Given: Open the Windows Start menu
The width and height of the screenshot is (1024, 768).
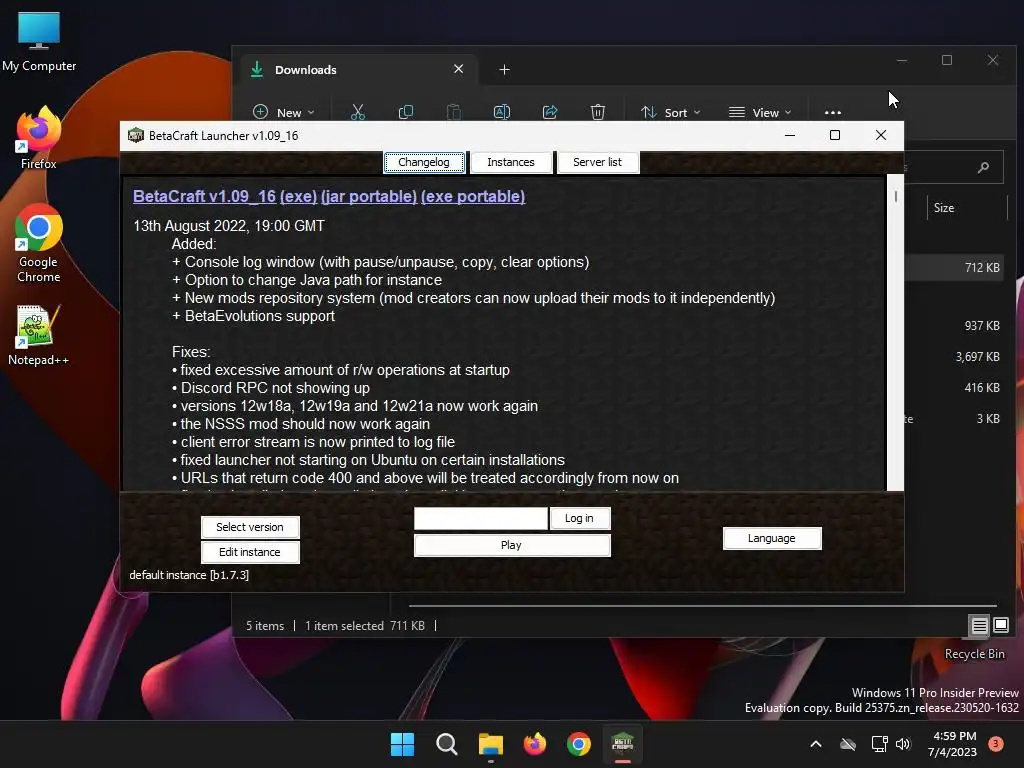Looking at the screenshot, I should (402, 744).
